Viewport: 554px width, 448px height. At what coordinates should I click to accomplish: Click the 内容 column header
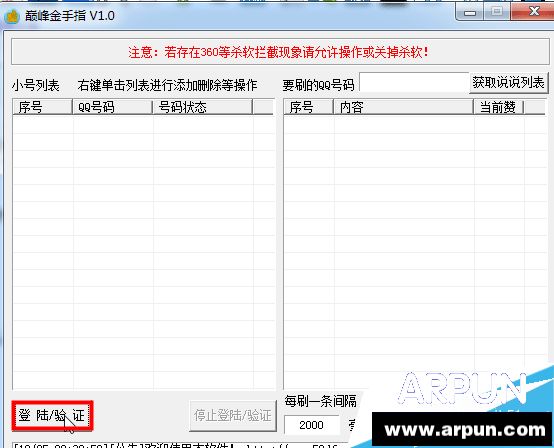coord(403,107)
